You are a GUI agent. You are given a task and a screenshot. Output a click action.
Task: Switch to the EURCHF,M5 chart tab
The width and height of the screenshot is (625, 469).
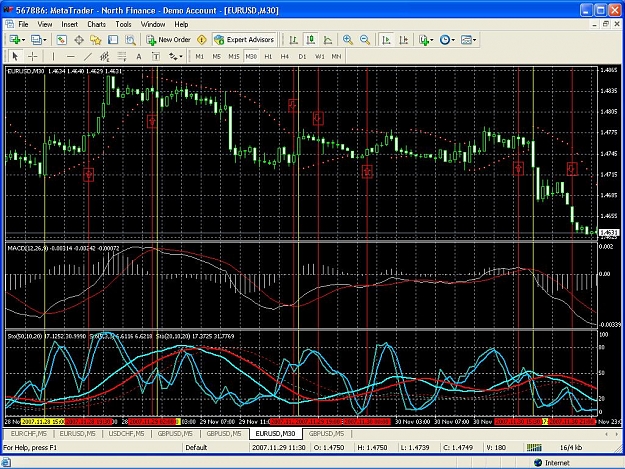tap(29, 434)
